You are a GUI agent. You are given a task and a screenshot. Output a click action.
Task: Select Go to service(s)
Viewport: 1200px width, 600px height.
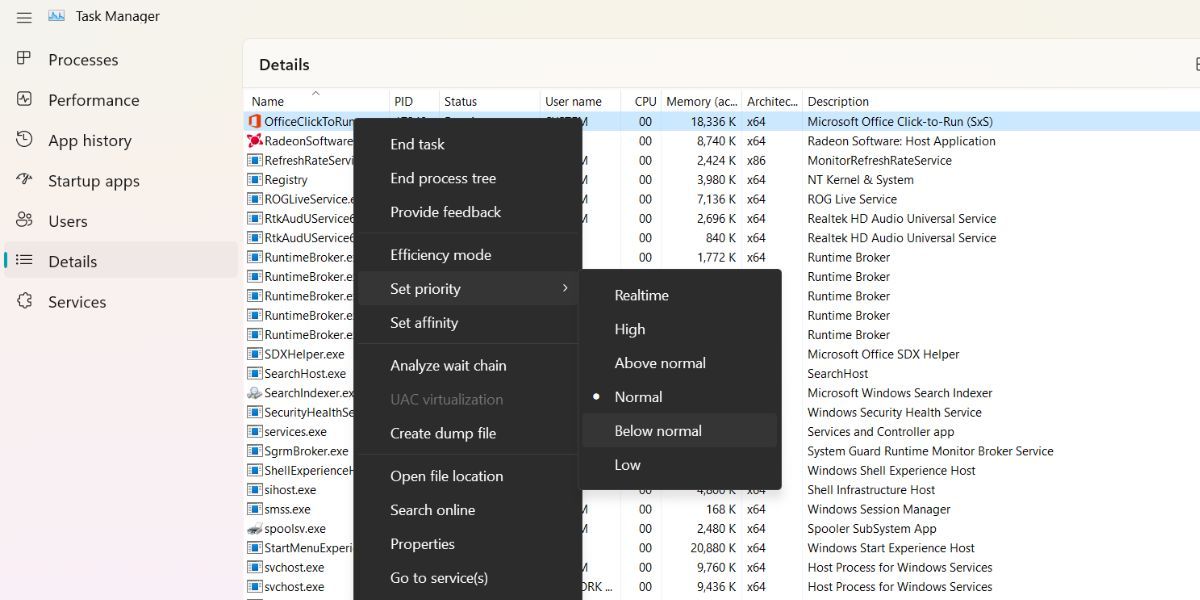[x=467, y=578]
